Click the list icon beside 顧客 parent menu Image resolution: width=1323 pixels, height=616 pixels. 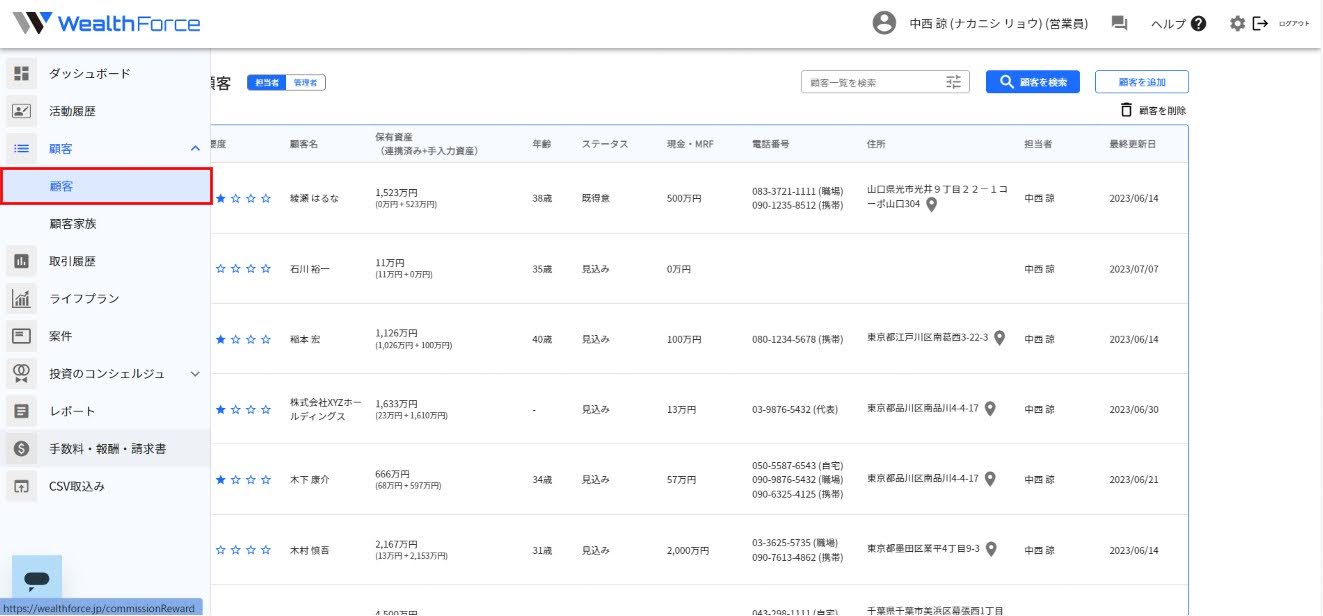click(21, 149)
